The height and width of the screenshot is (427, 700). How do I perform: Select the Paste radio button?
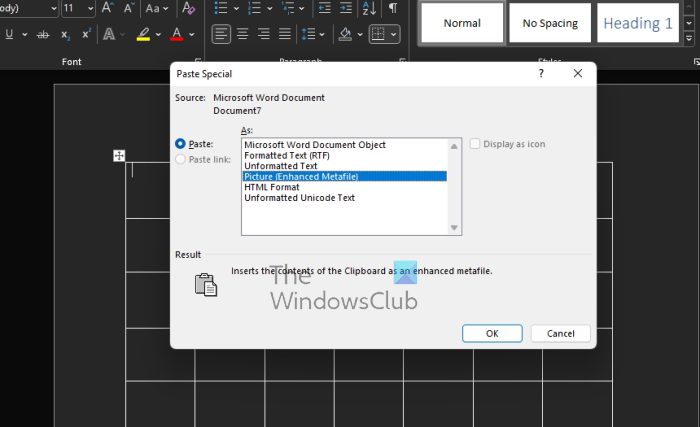coord(180,144)
